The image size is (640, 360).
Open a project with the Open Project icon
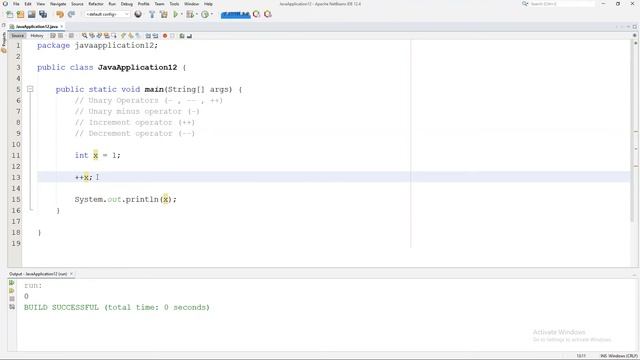click(31, 14)
